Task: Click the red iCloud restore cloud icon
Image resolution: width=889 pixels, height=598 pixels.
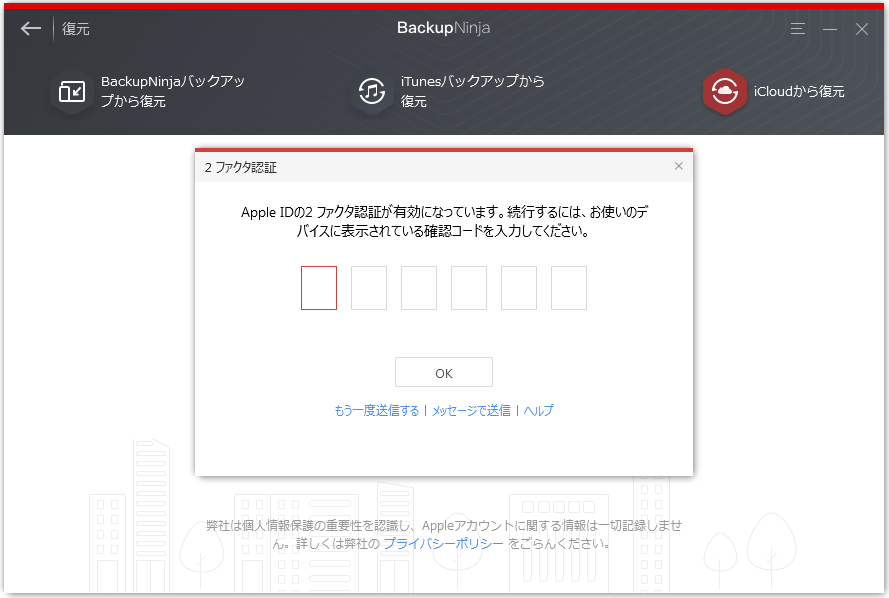Action: point(725,91)
